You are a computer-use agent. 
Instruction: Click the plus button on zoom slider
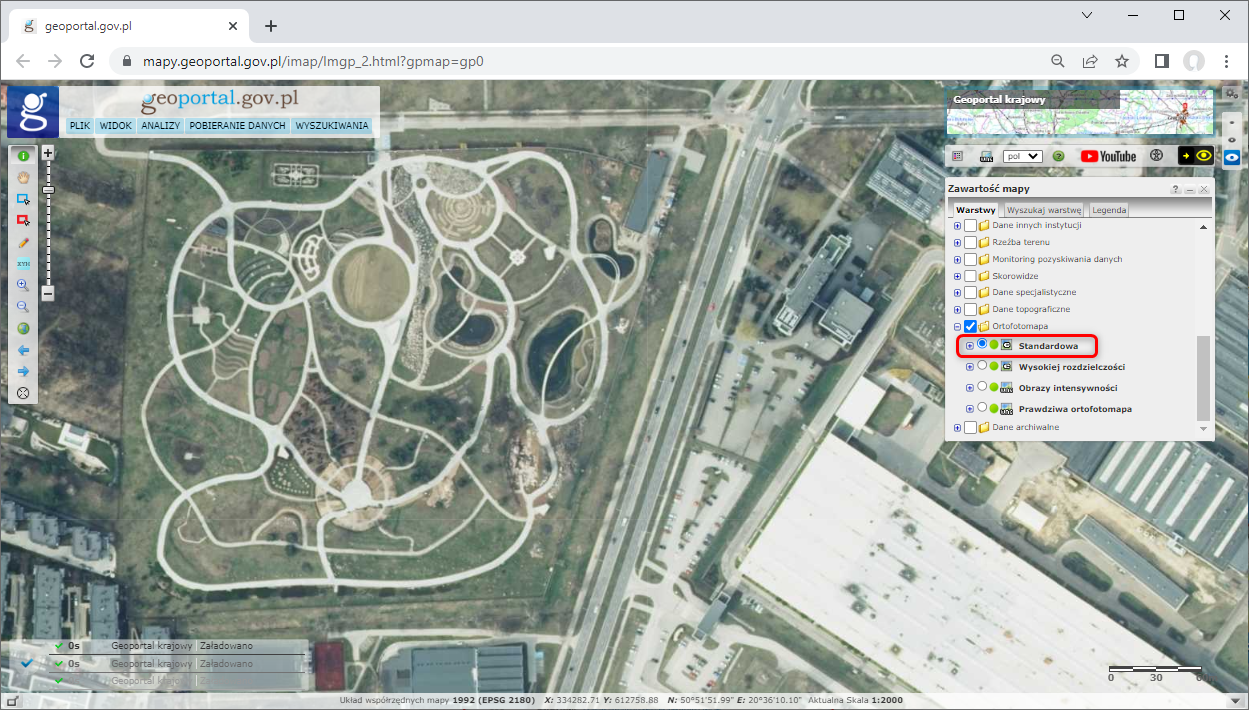(47, 153)
